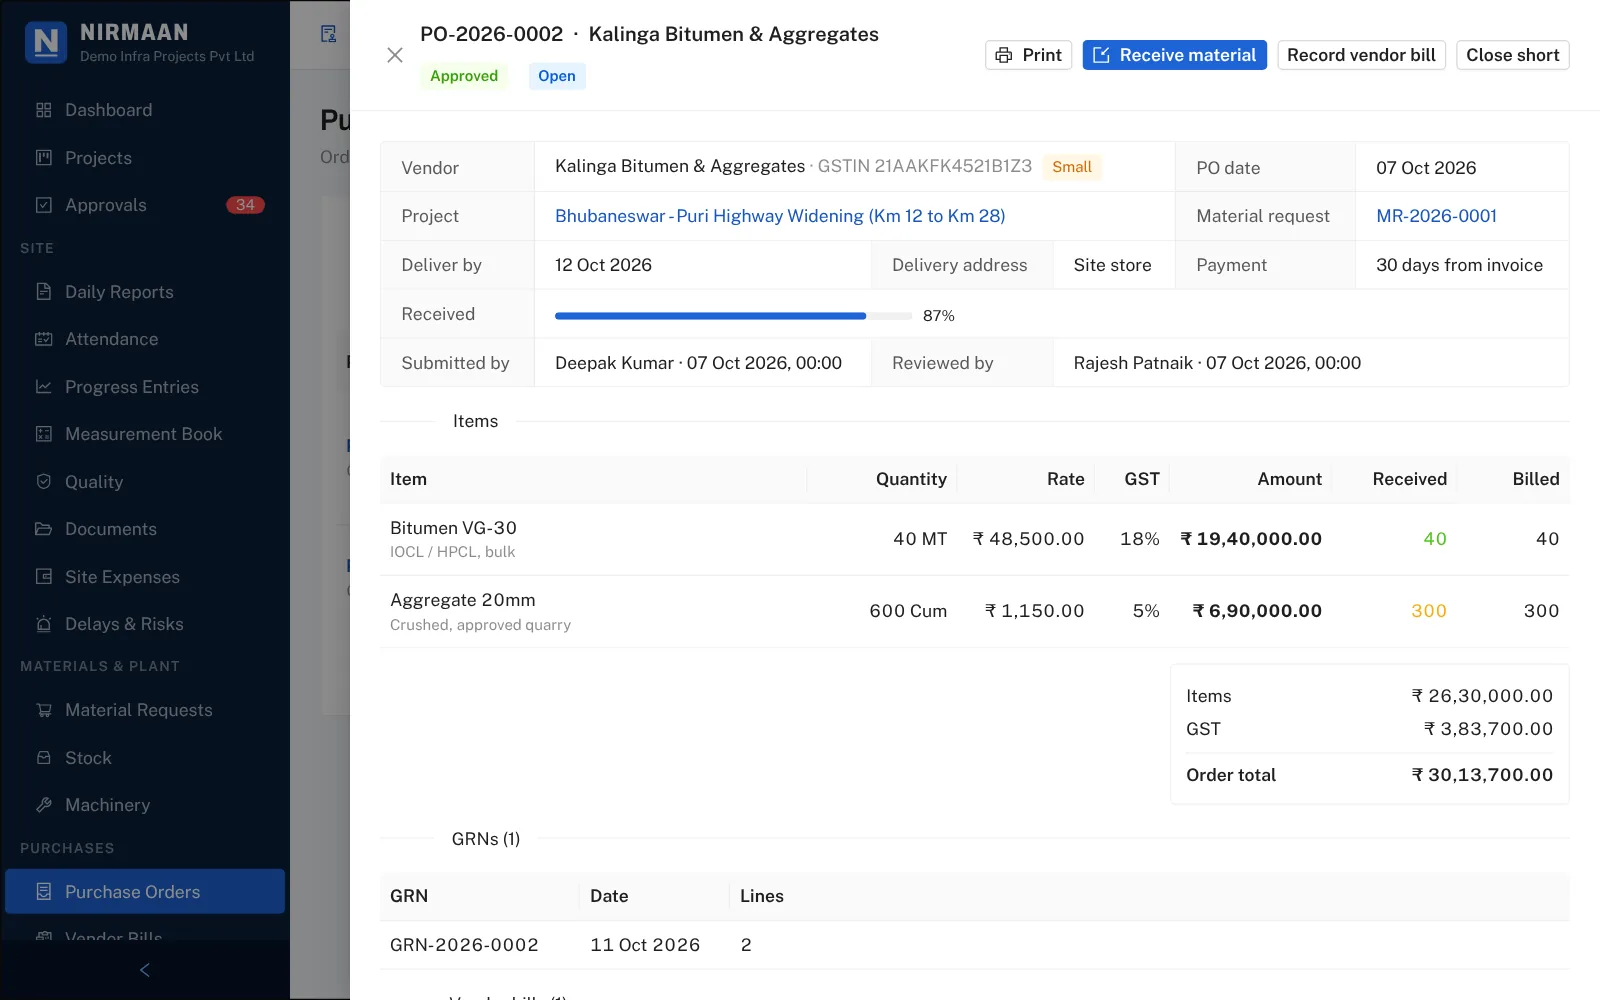
Task: Open Daily Reports from sidebar
Action: [x=145, y=292]
